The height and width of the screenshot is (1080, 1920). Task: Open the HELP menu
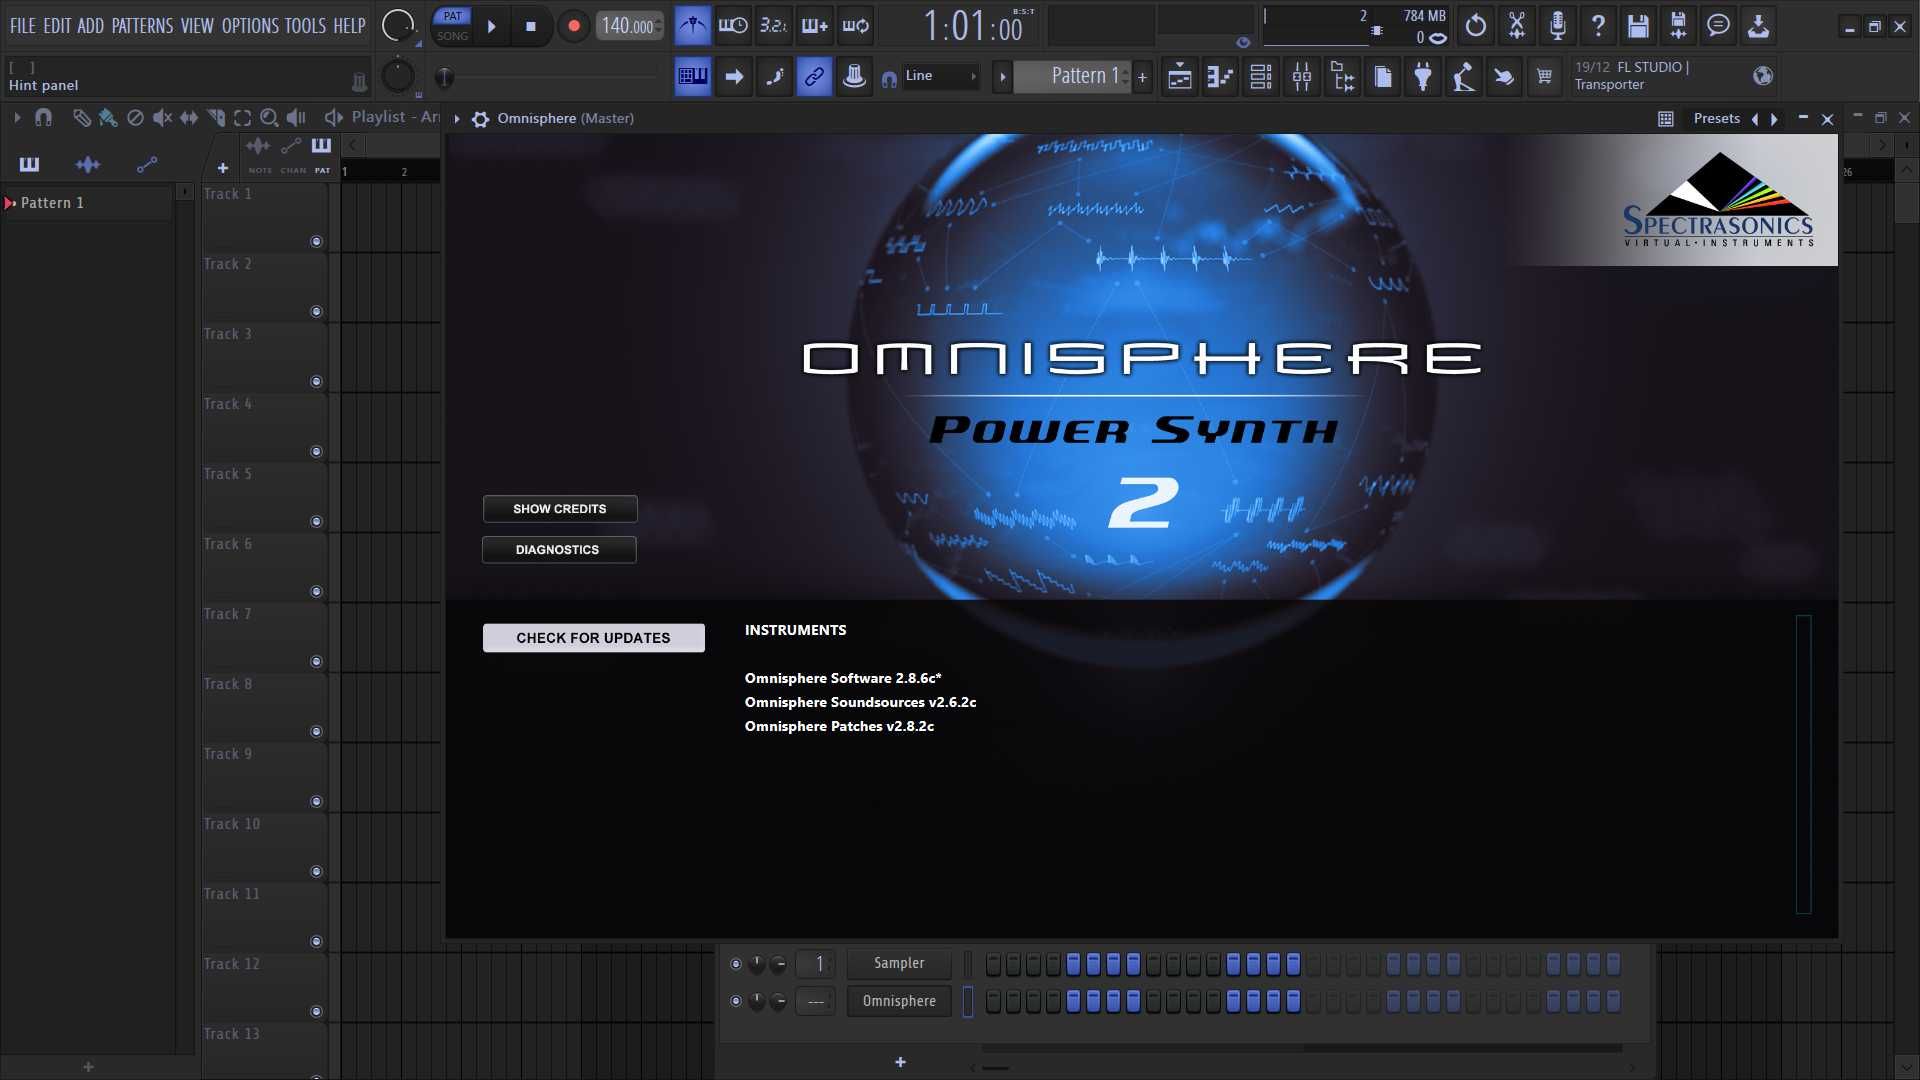[349, 26]
